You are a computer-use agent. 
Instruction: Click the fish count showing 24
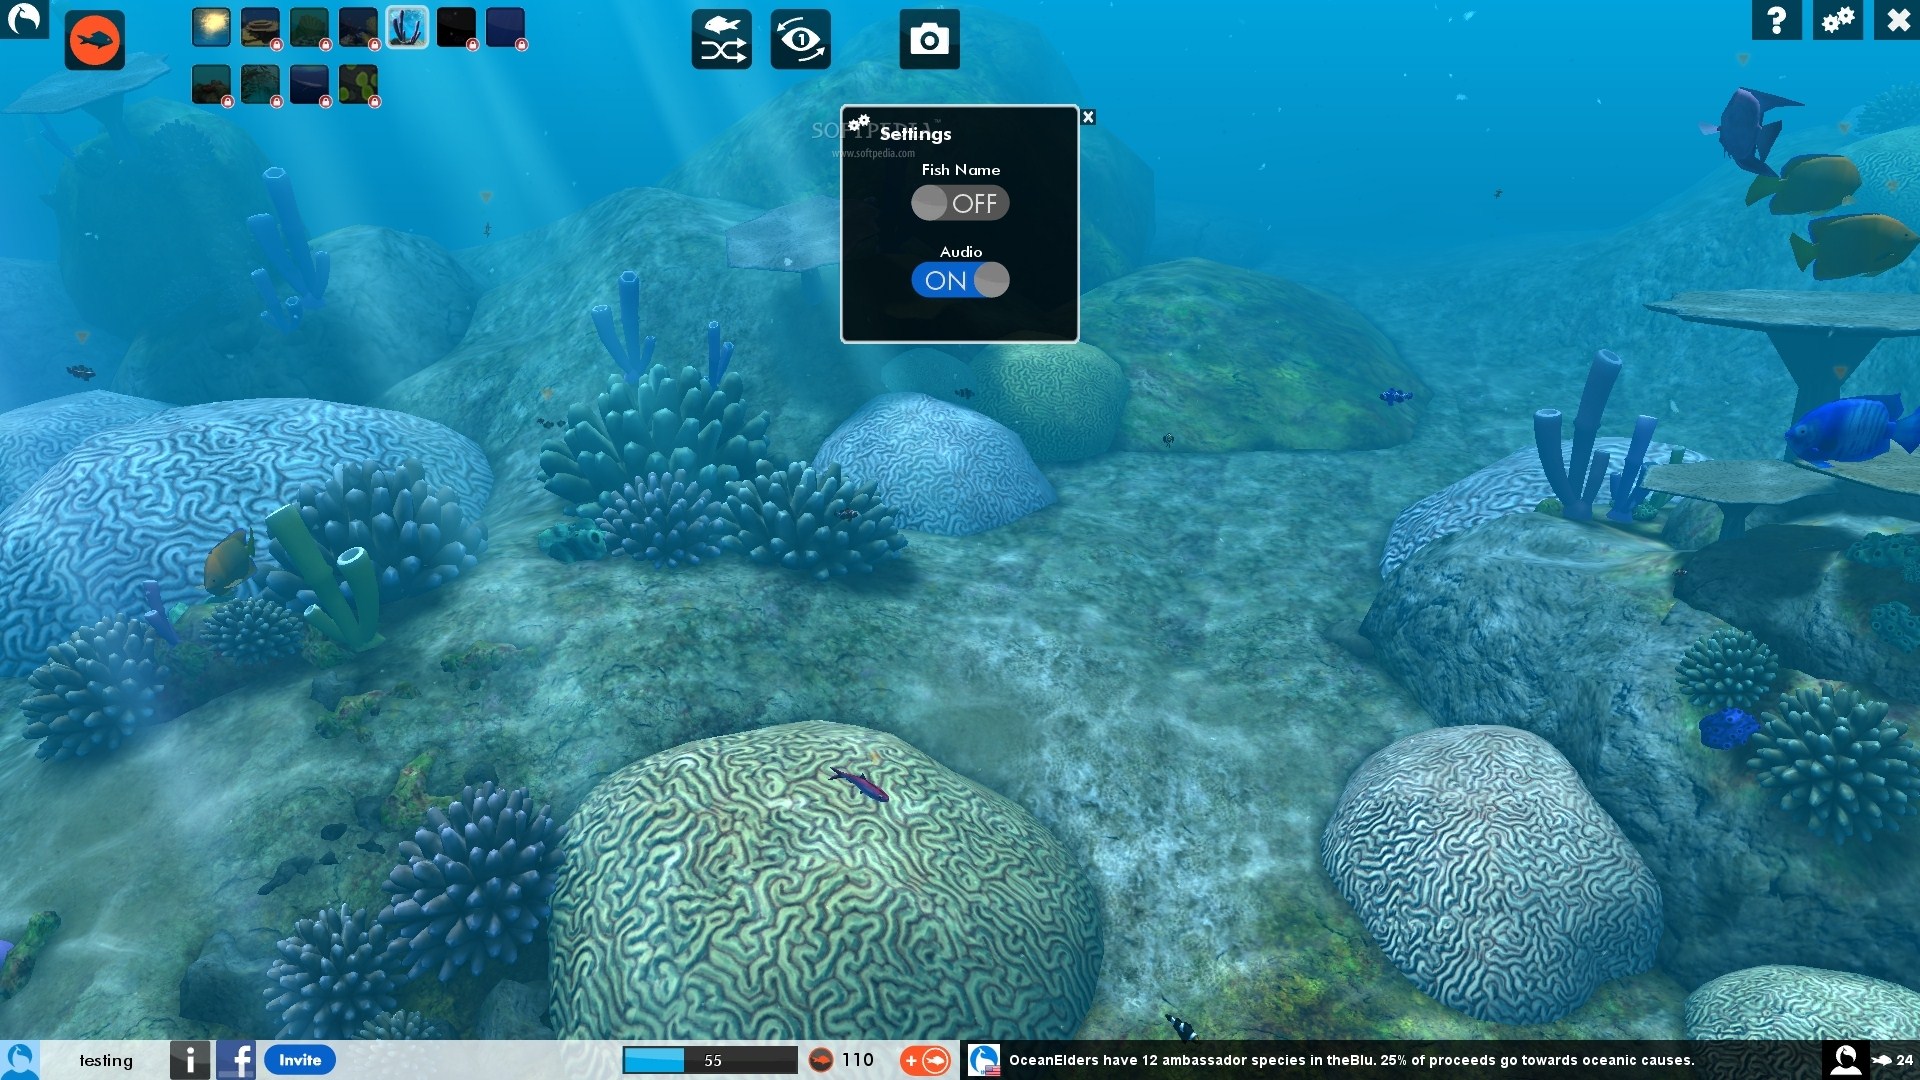(x=1893, y=1060)
